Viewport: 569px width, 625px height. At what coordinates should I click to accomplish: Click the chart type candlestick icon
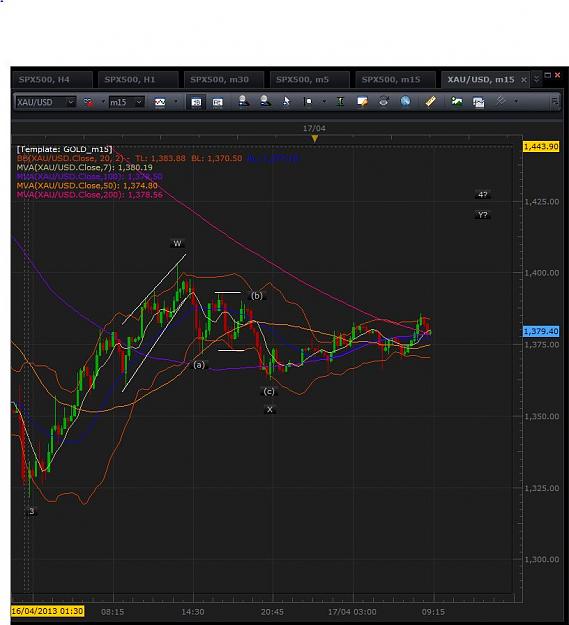tap(160, 102)
